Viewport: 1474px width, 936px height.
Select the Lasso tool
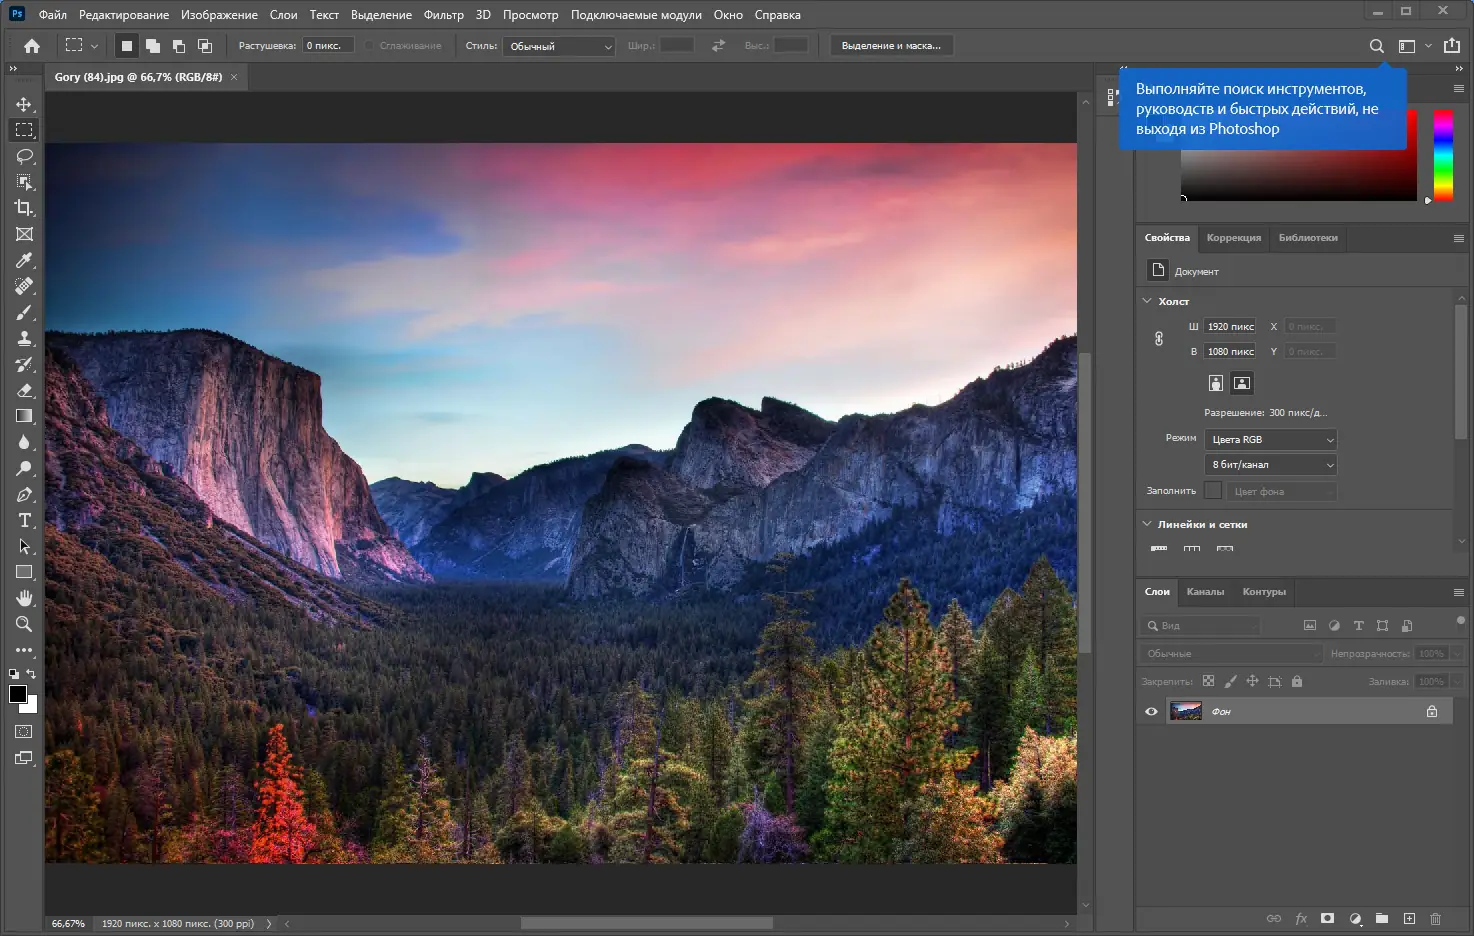[24, 156]
